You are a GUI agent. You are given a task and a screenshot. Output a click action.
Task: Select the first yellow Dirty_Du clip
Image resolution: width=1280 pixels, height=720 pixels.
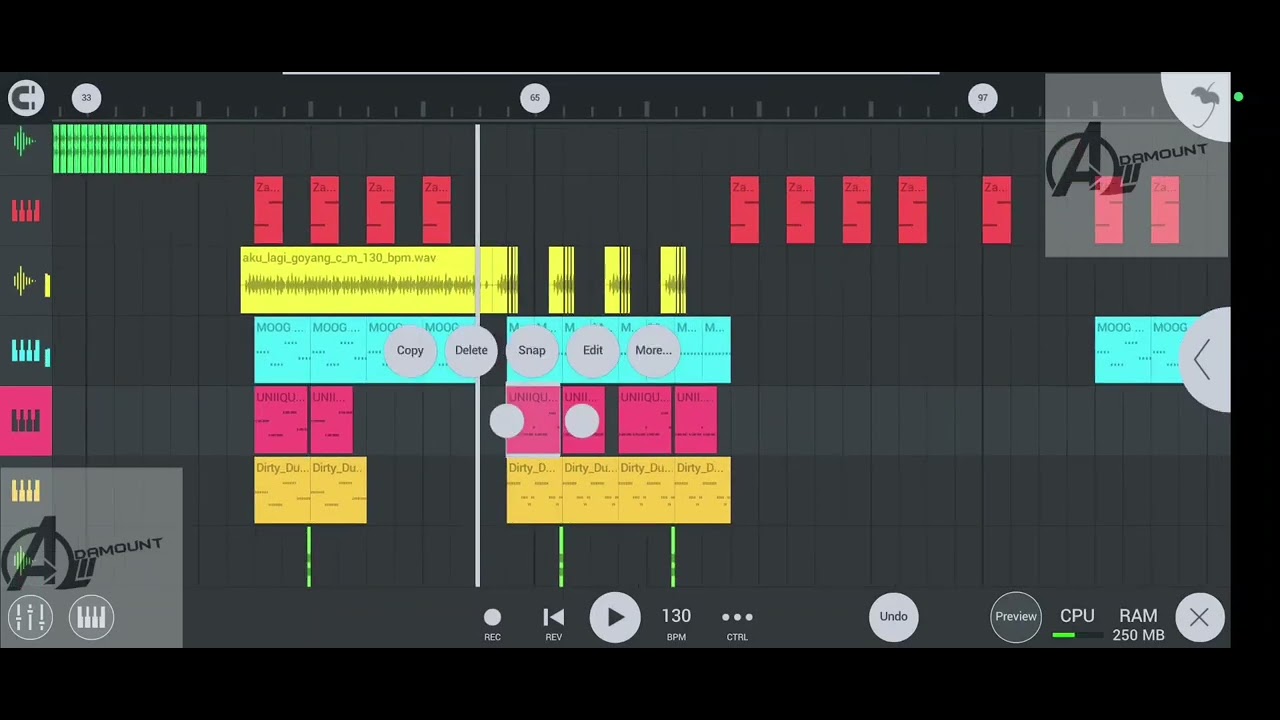(282, 490)
